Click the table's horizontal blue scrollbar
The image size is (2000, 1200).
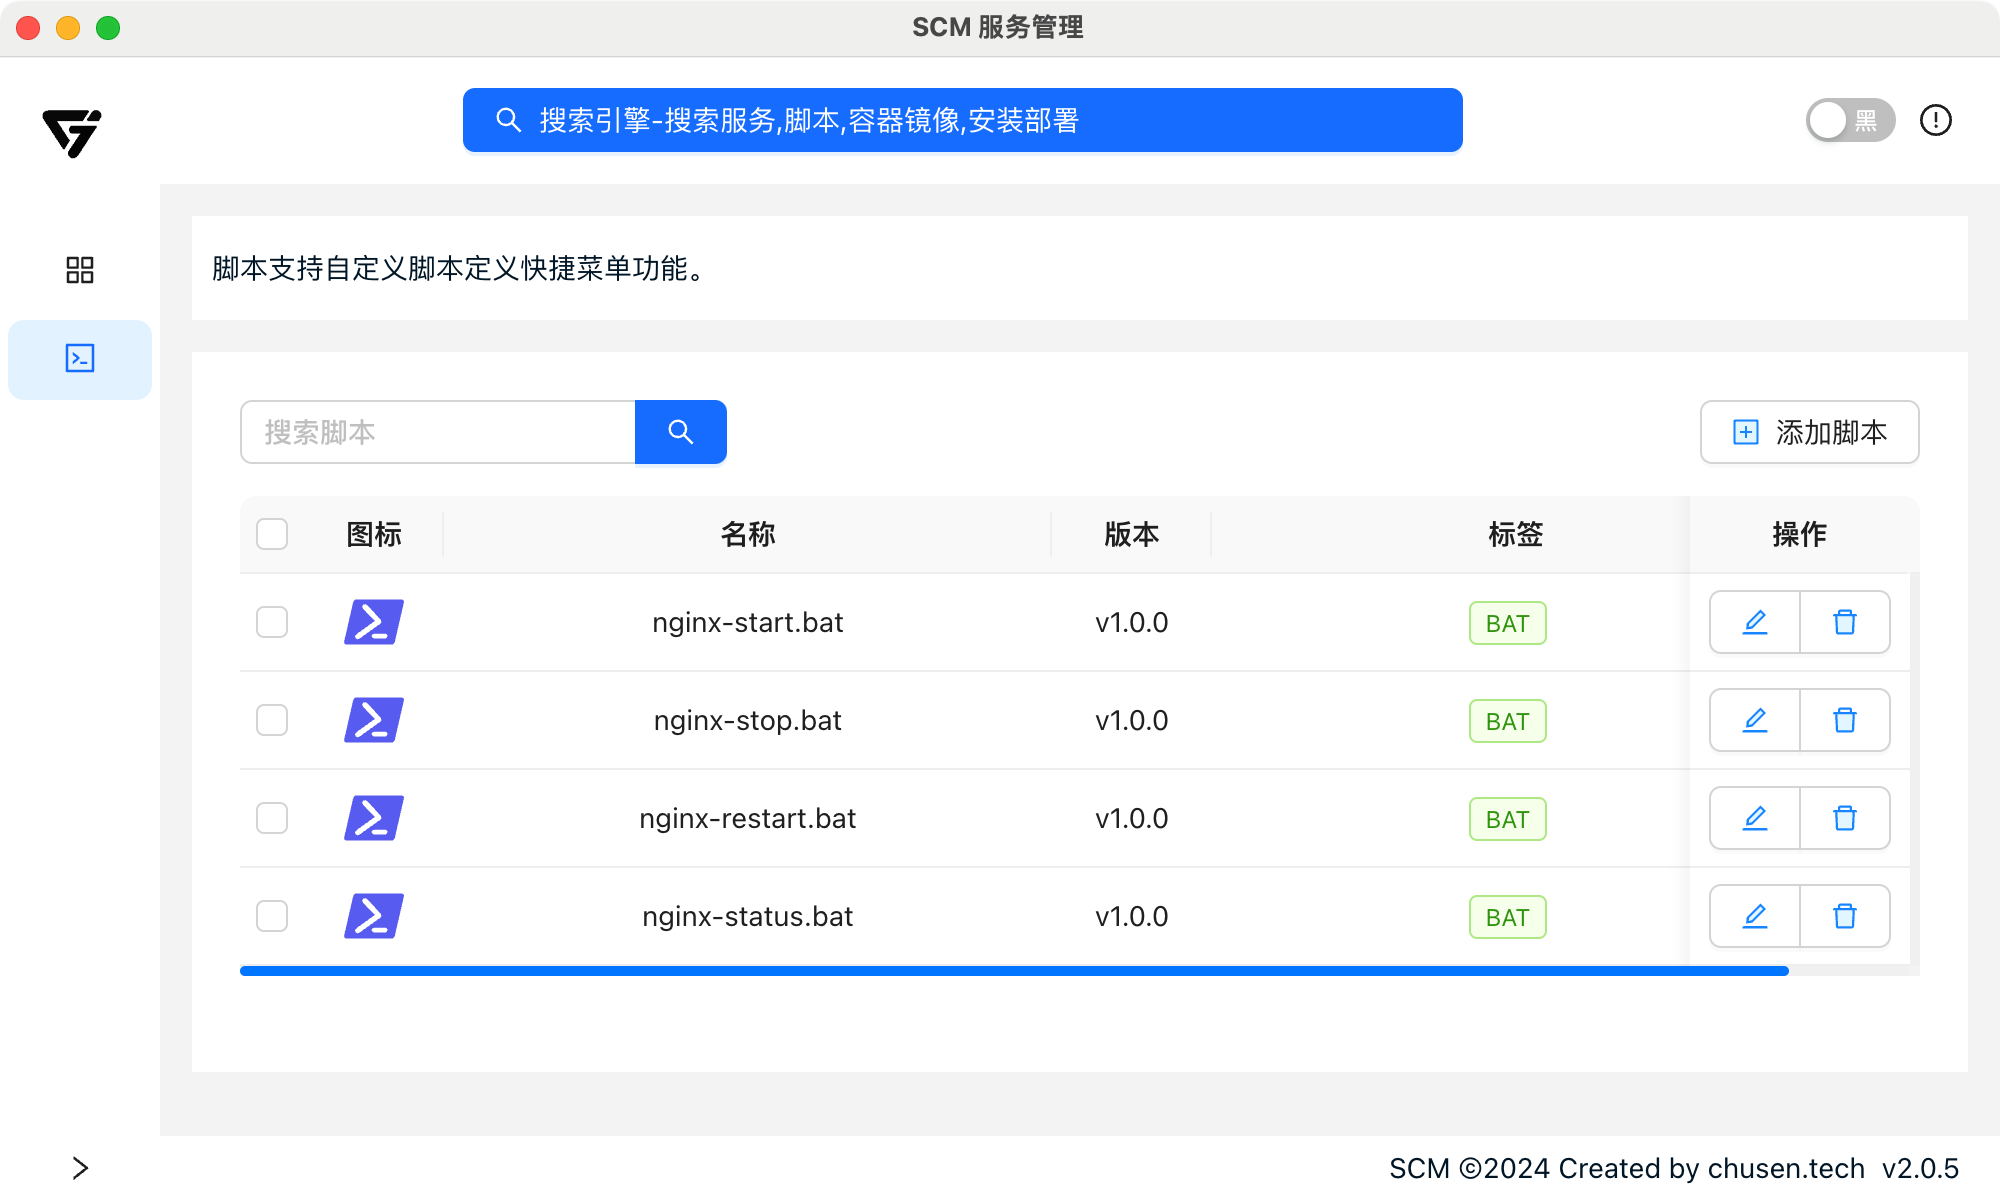(1013, 971)
